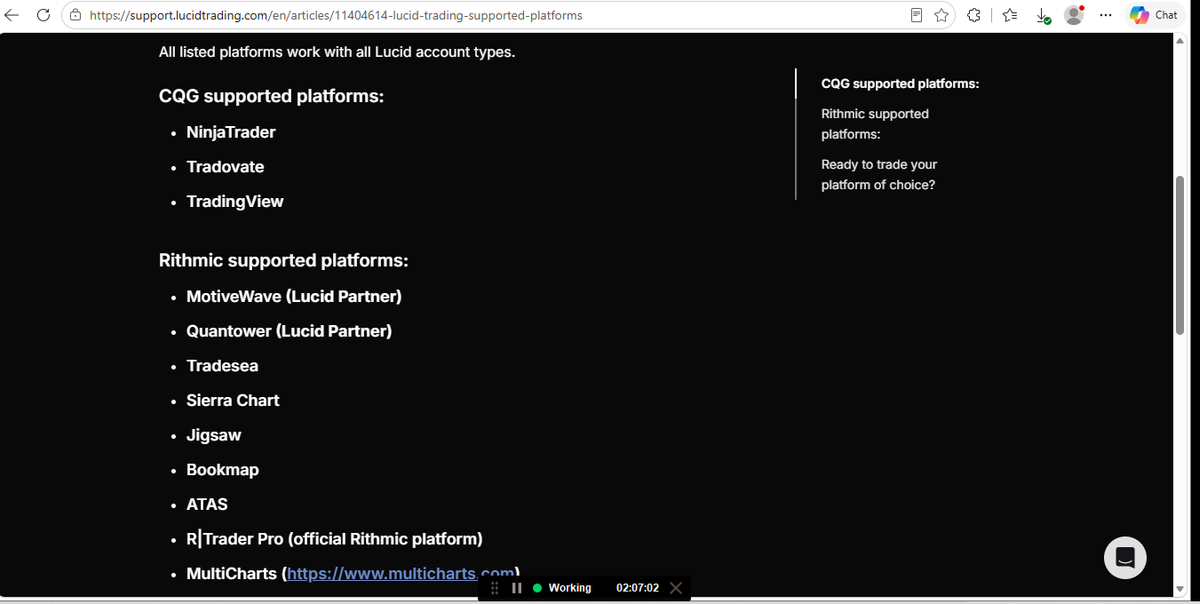This screenshot has width=1200, height=604.
Task: Click the scrollbar up arrow
Action: pos(1181,41)
